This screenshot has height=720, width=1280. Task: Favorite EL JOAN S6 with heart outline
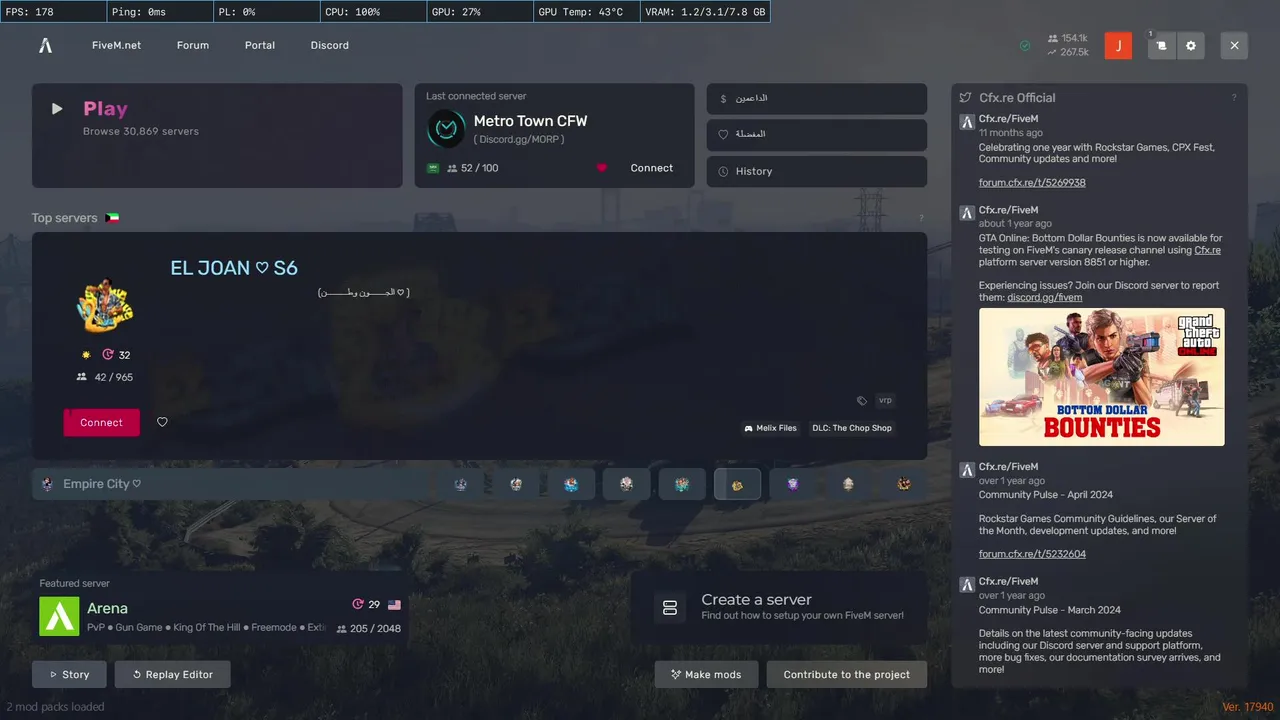point(162,422)
